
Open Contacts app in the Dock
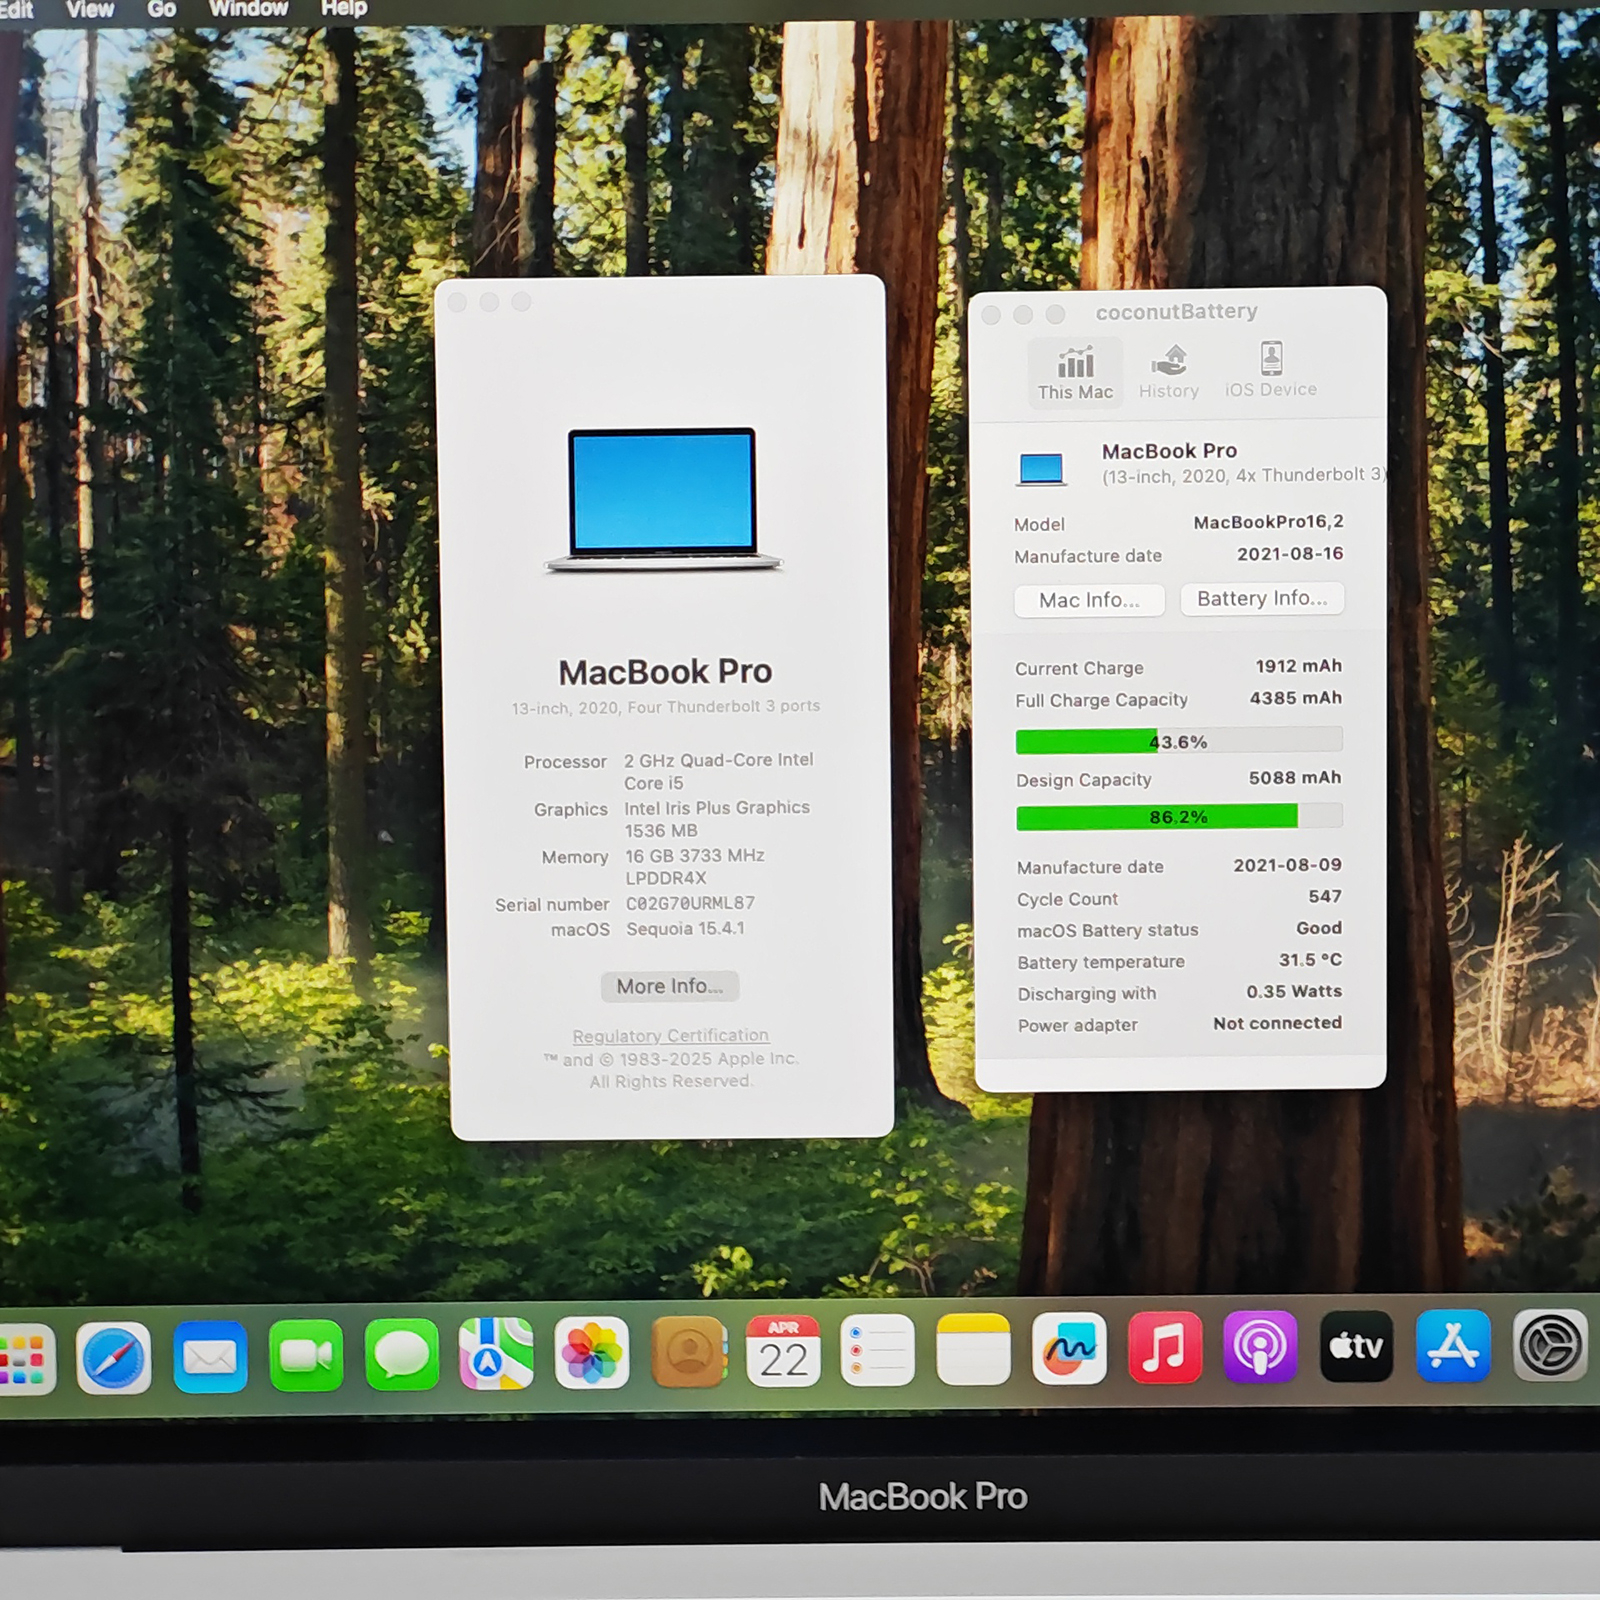pos(688,1352)
